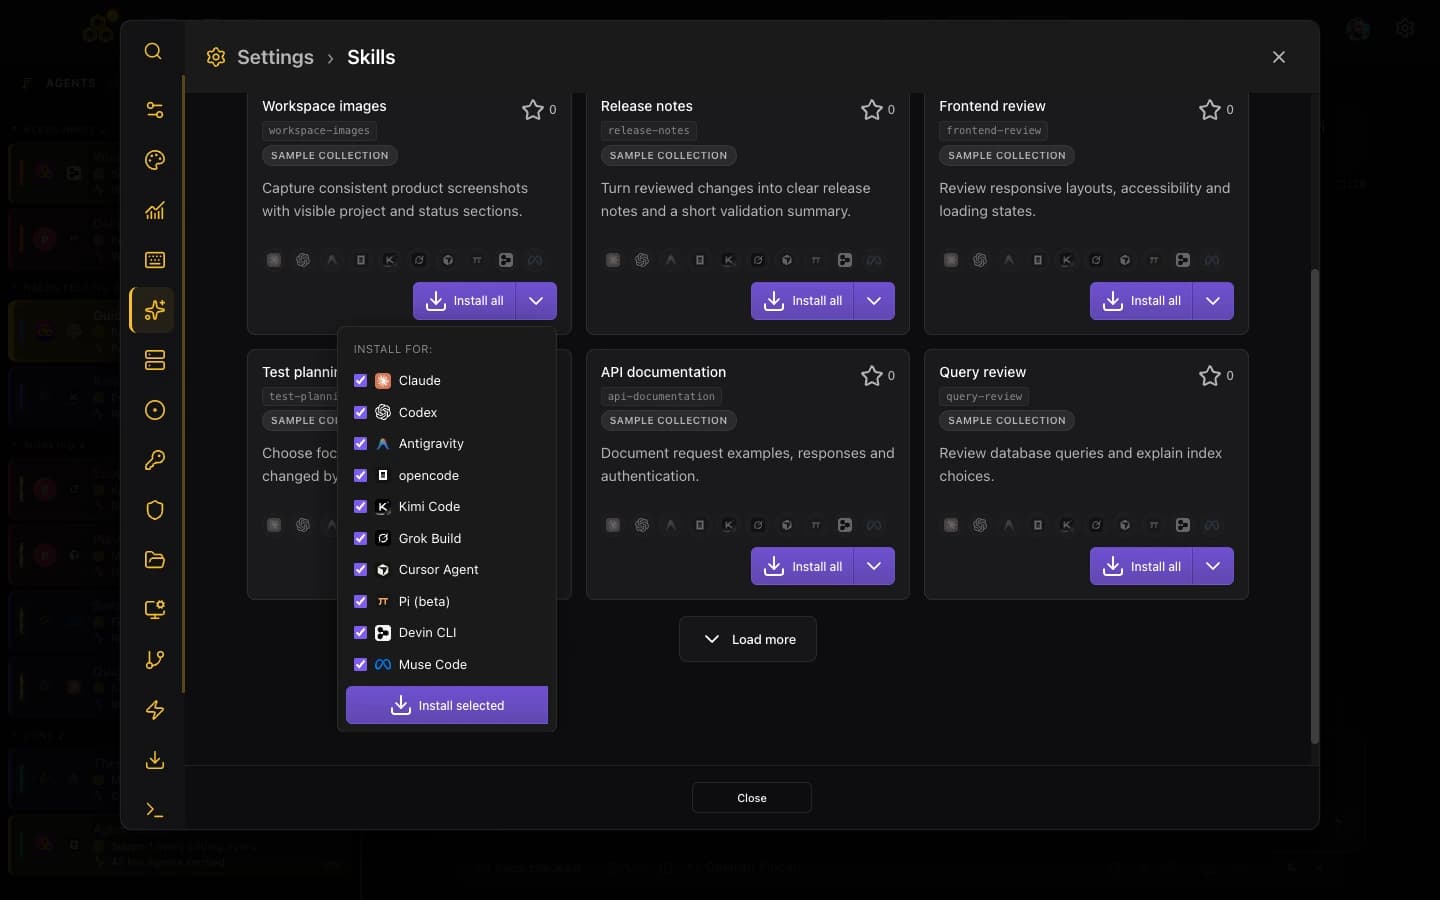Select Cursor Agent label in install list
This screenshot has height=900, width=1440.
[x=438, y=569]
